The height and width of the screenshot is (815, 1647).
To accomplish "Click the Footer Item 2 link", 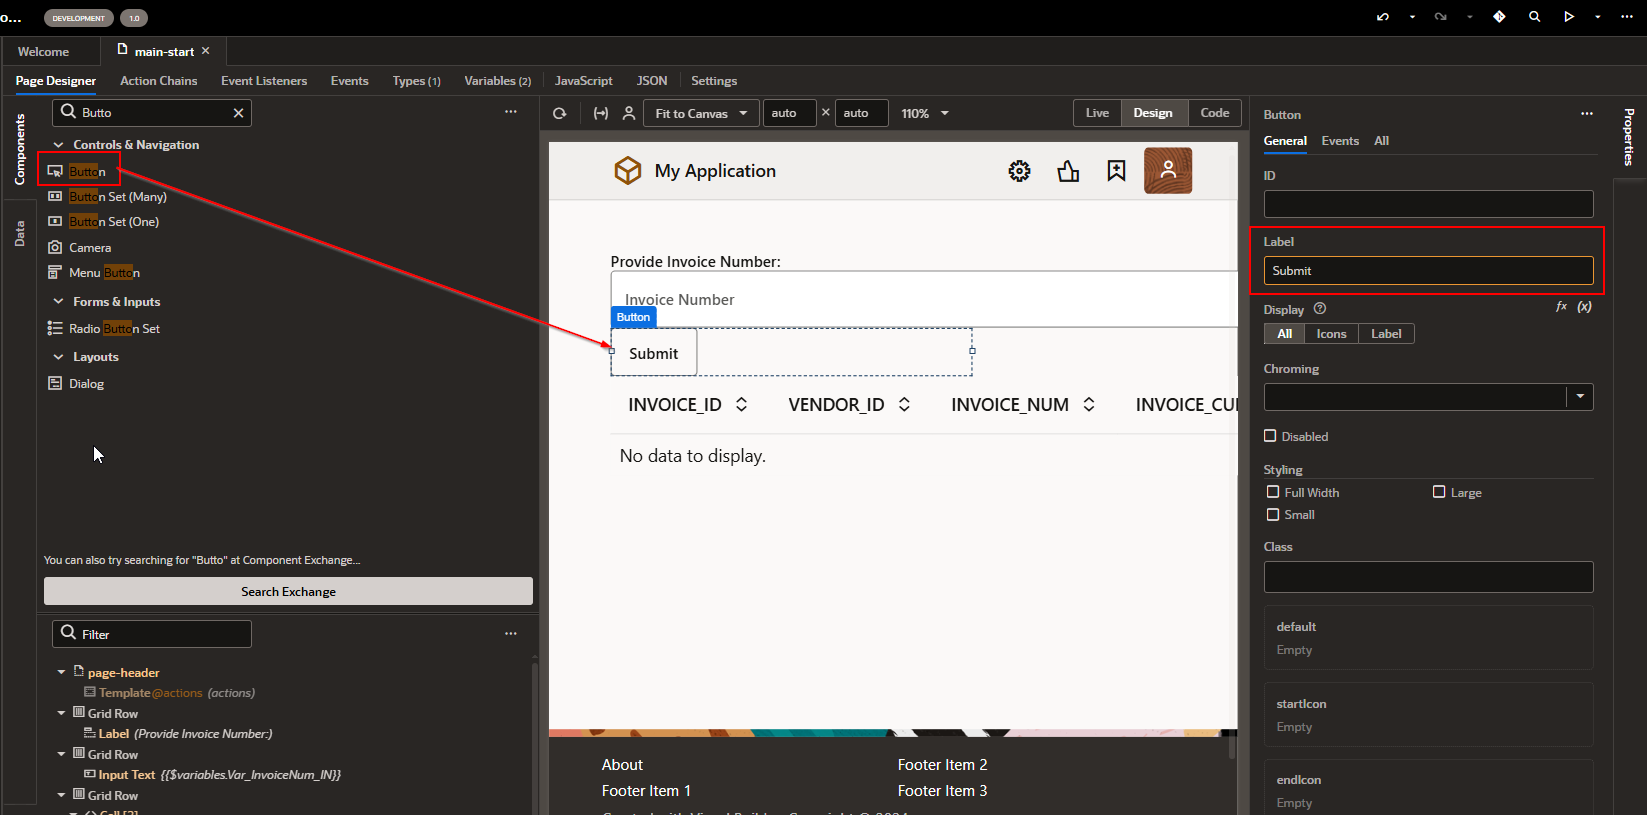I will click(942, 765).
